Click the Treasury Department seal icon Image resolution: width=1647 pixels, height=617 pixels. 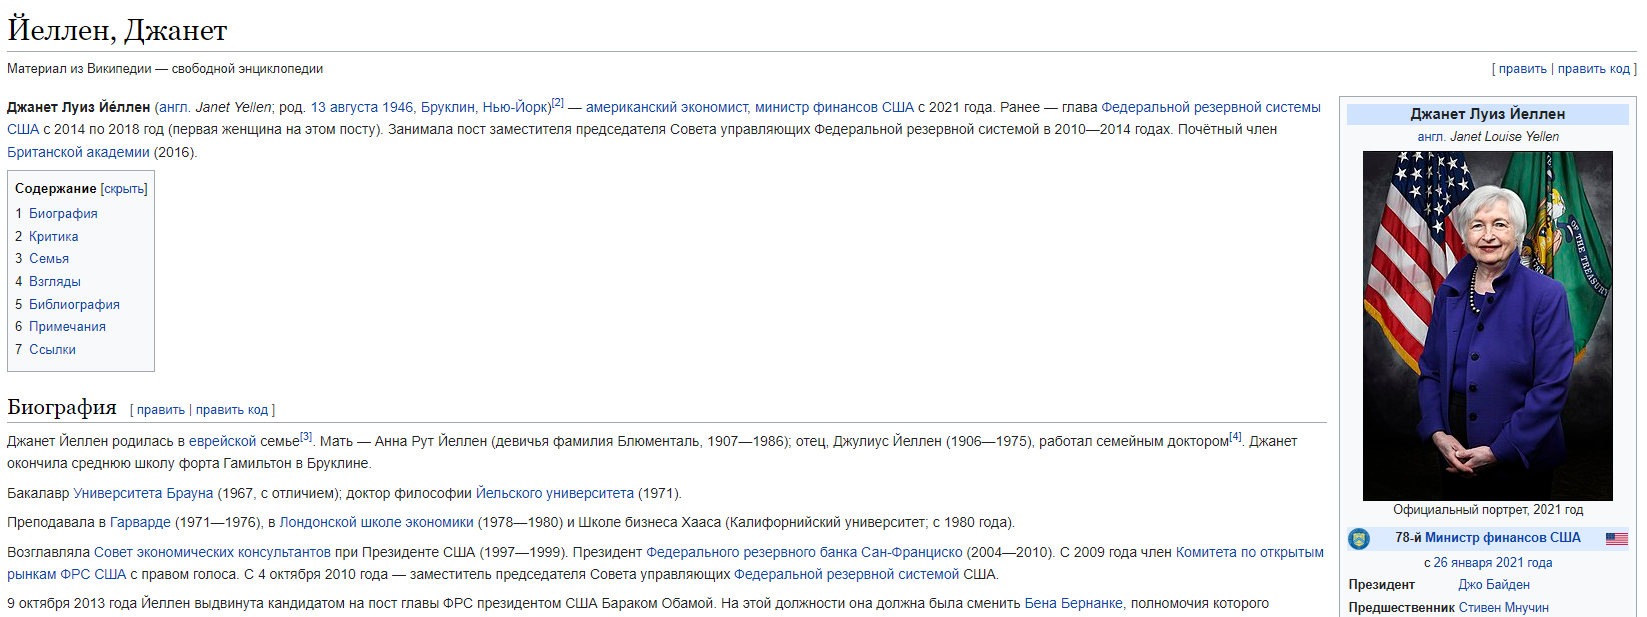(1358, 539)
